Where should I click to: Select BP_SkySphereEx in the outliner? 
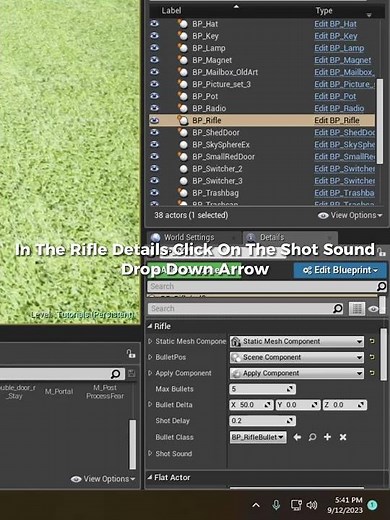[x=221, y=145]
